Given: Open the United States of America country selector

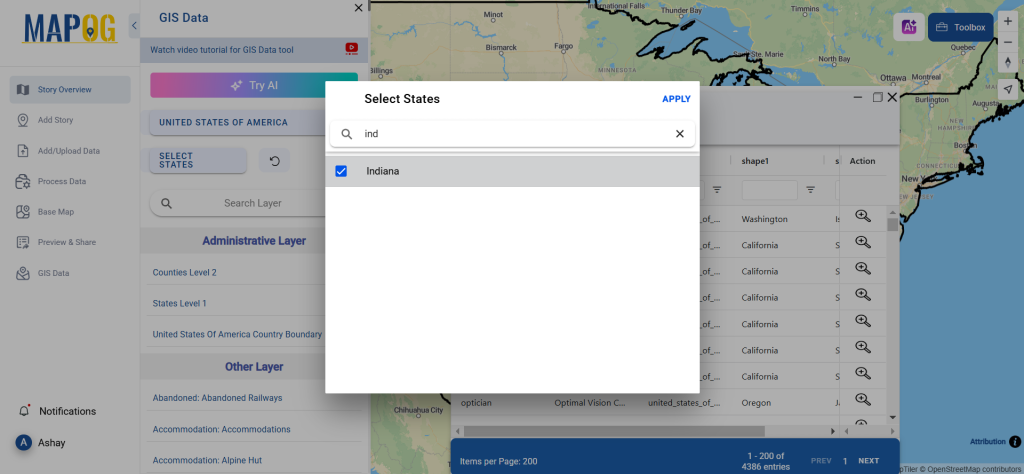Looking at the screenshot, I should tap(223, 122).
